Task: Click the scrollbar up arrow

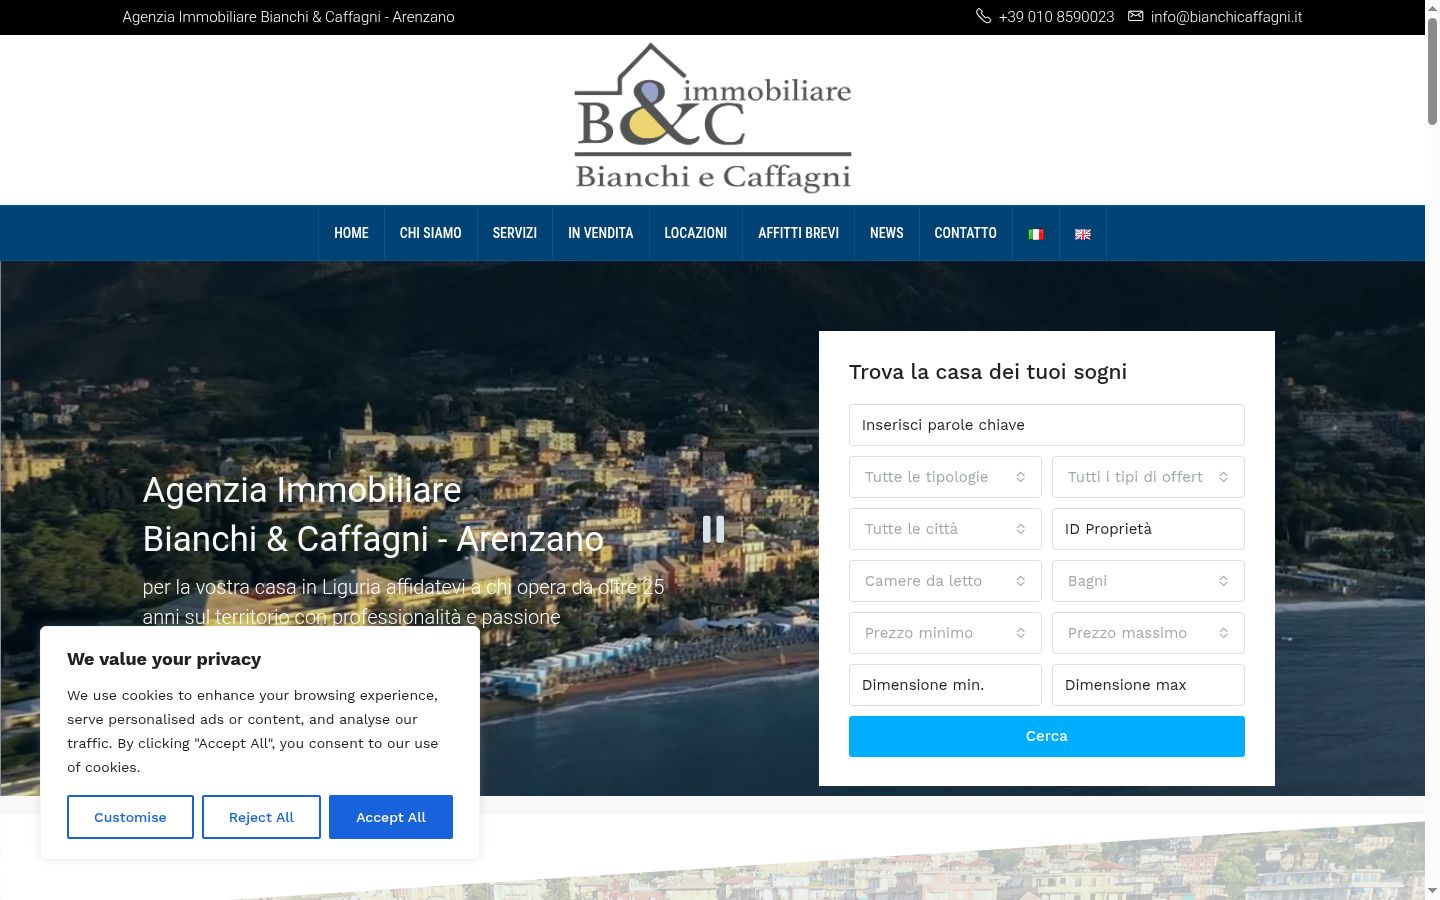Action: (x=1432, y=7)
